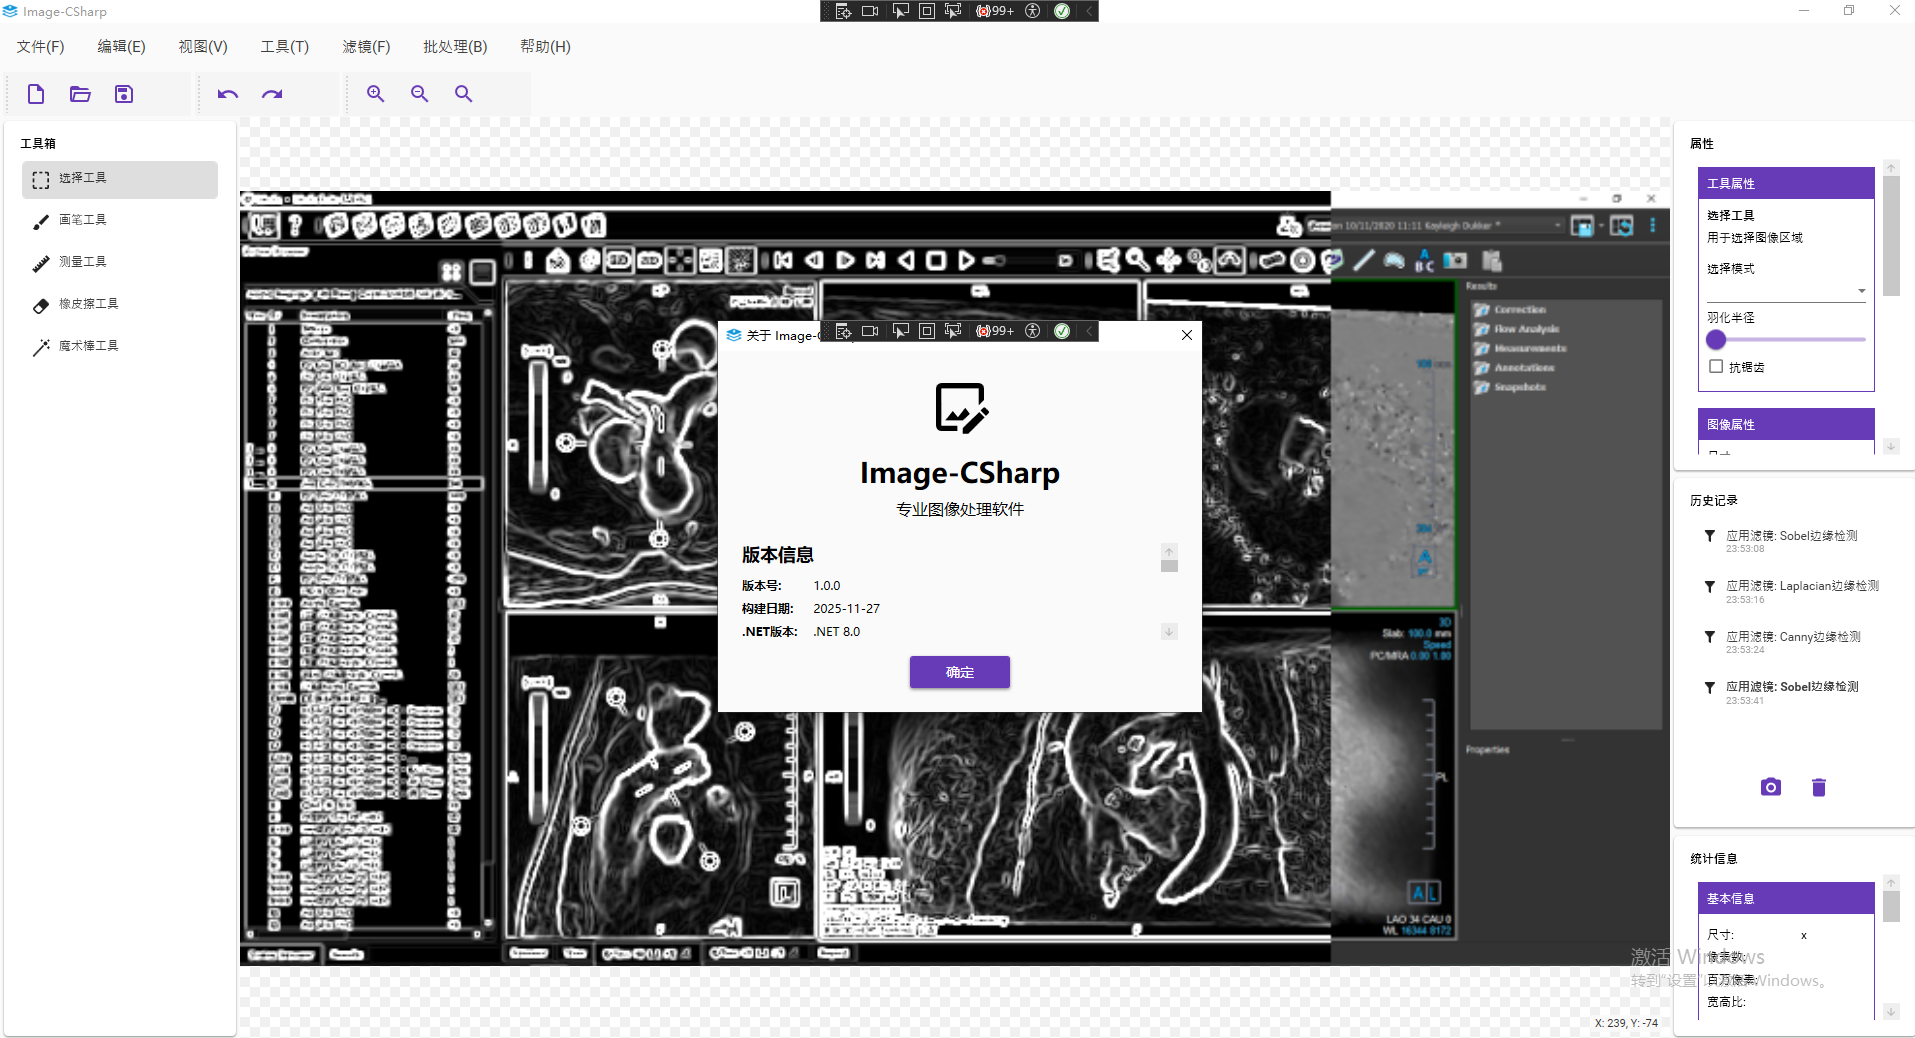Open the 编辑(E) menu

121,47
